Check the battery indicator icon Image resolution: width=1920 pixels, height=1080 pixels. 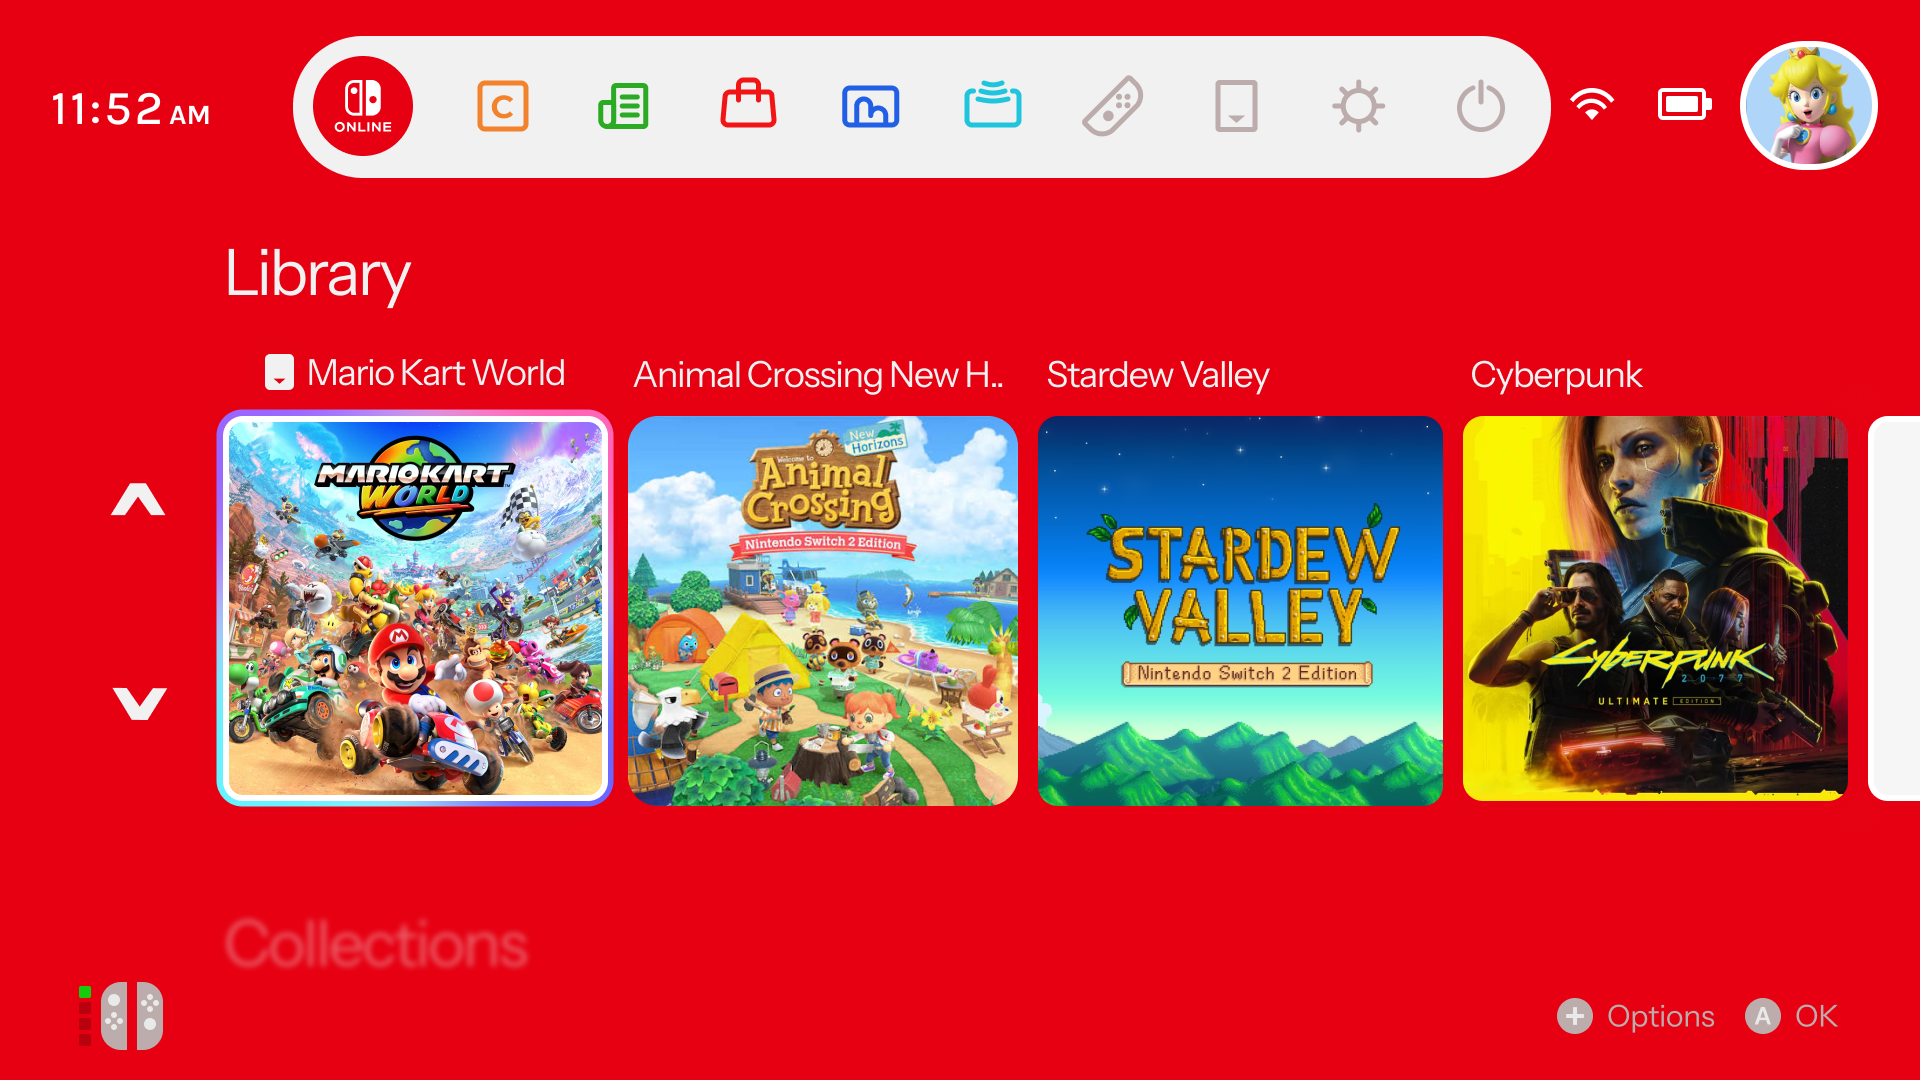[1685, 104]
